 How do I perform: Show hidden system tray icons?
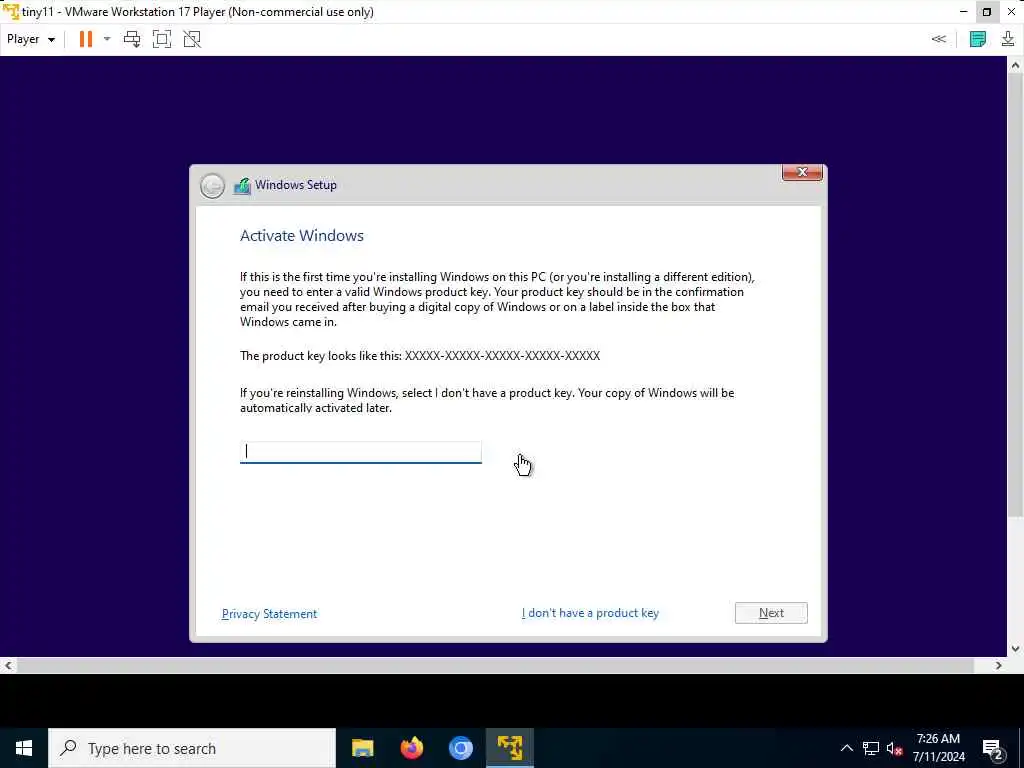(846, 748)
